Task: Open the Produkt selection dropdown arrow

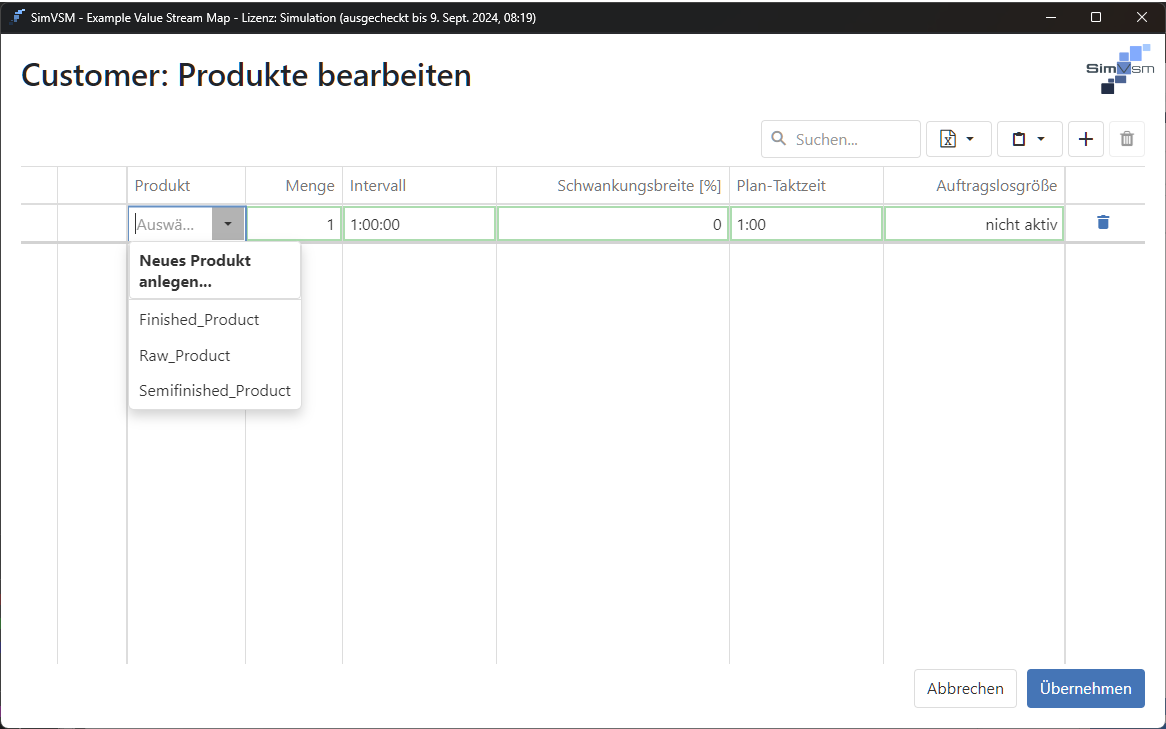Action: tap(228, 223)
